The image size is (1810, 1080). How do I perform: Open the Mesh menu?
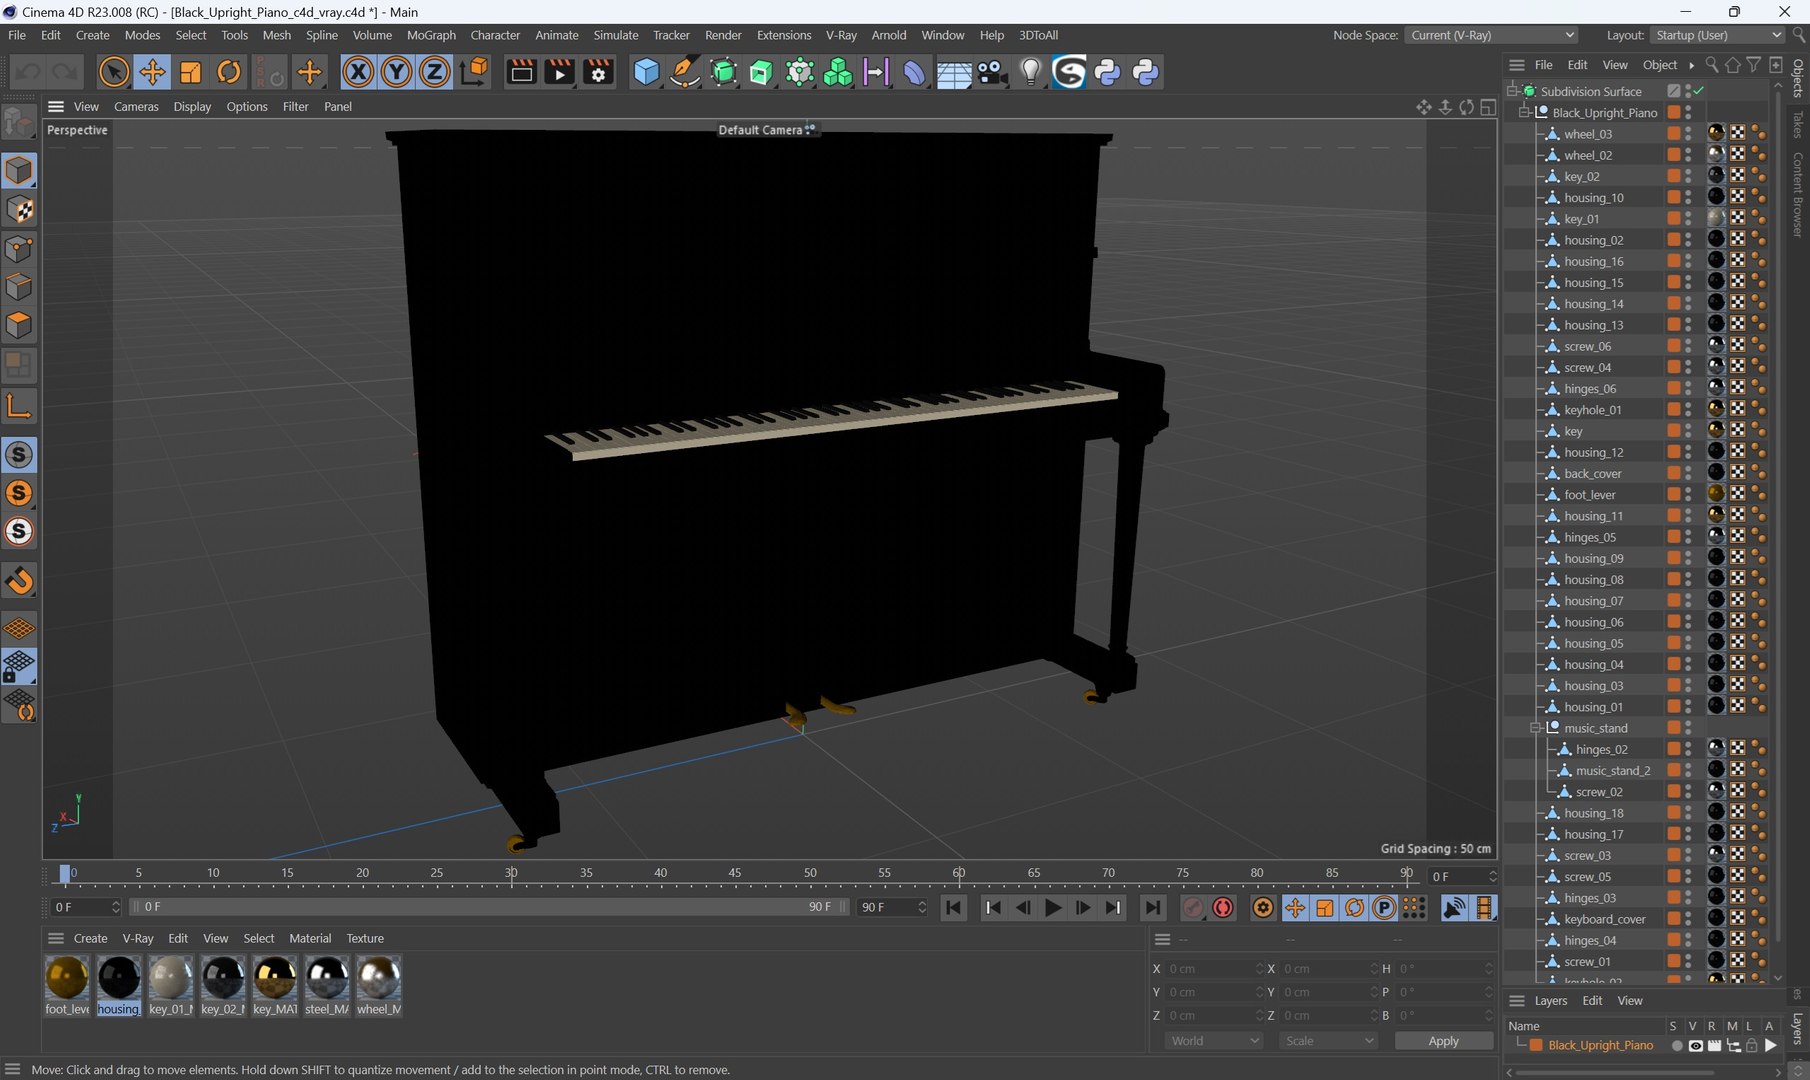click(276, 35)
